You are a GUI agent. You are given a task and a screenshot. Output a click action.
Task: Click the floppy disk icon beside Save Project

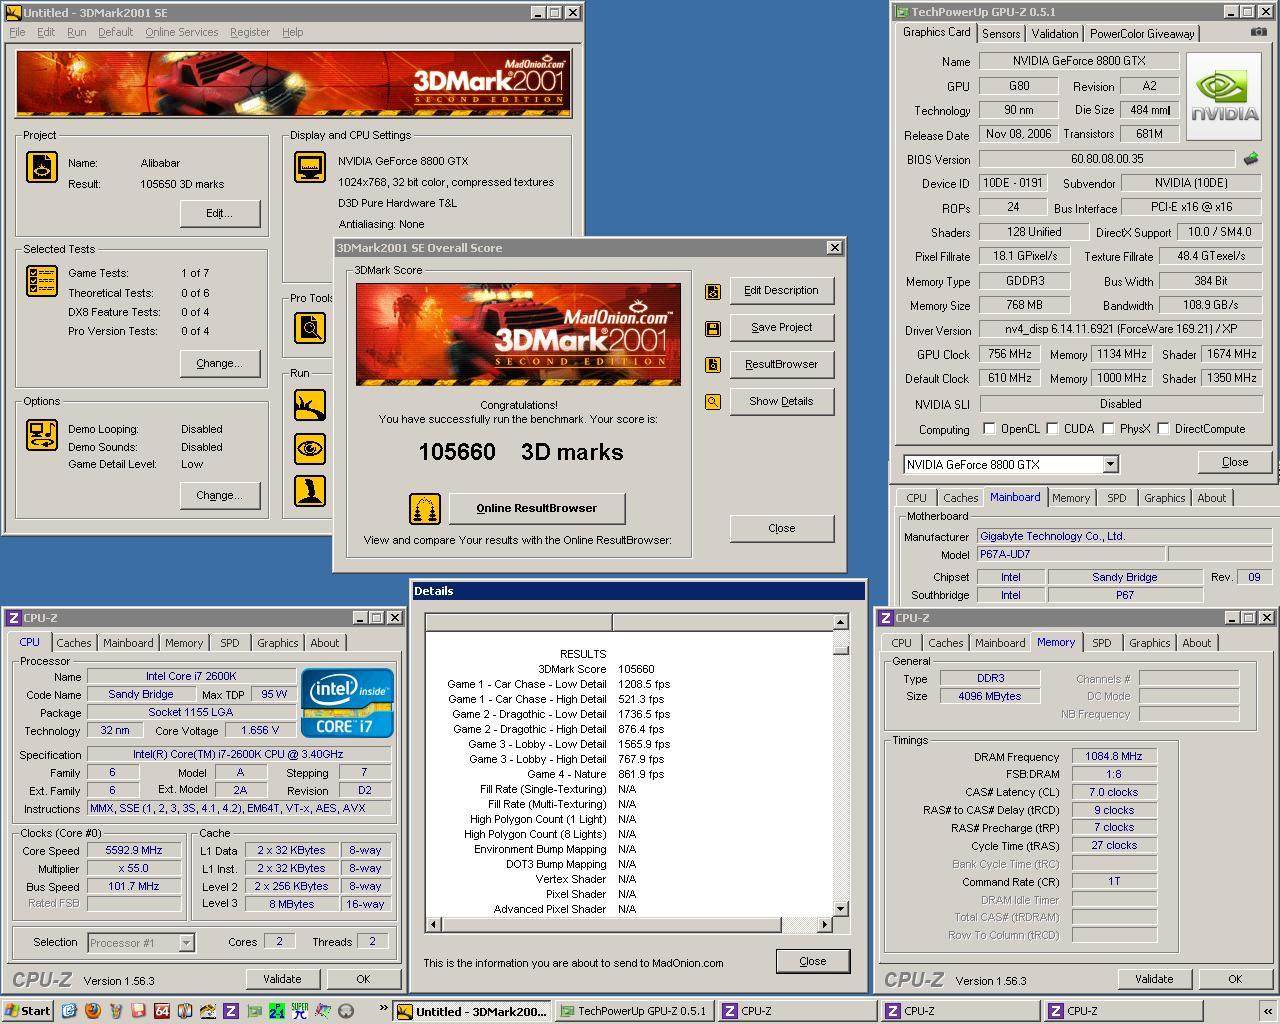[712, 328]
